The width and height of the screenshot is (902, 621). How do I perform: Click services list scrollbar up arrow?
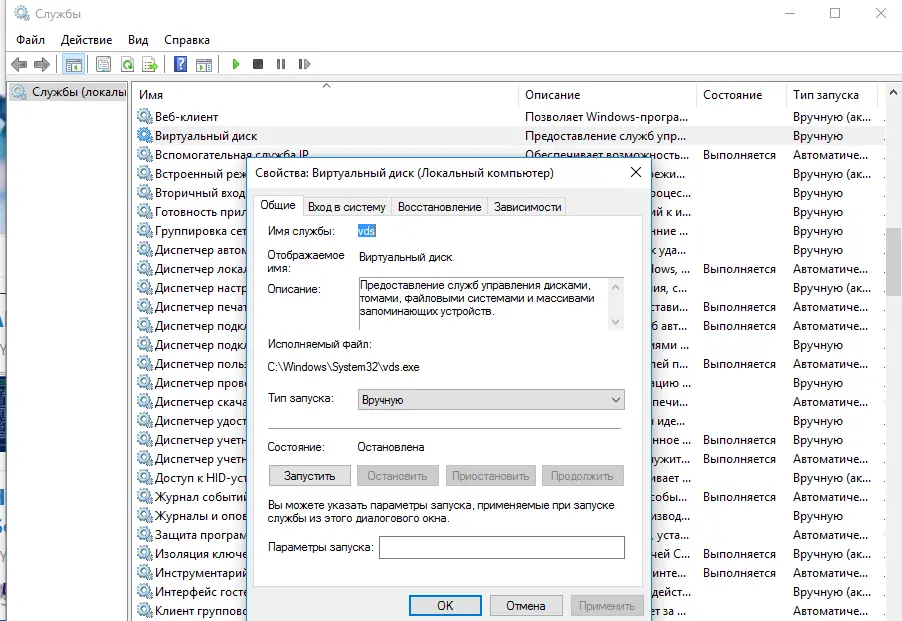point(893,93)
